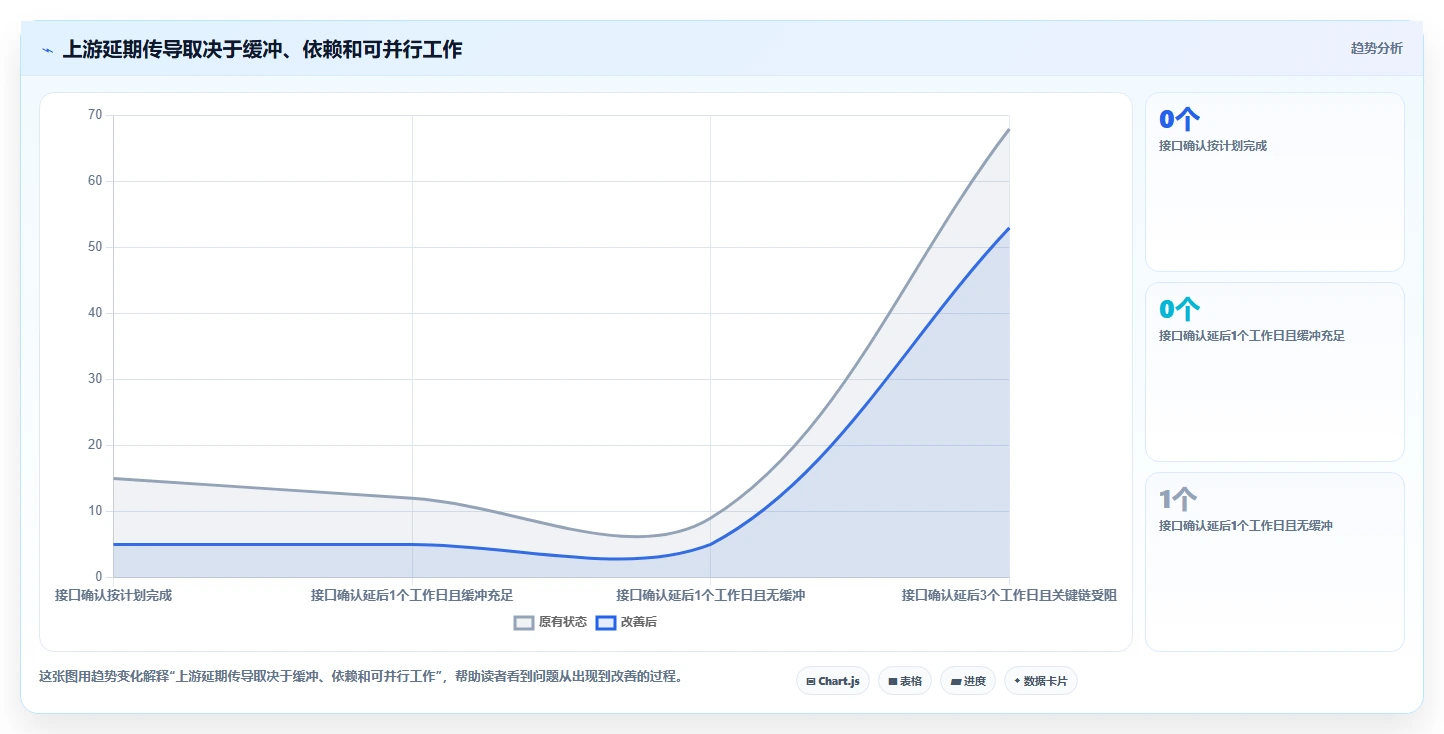Click the y-axis value 70

(95, 115)
